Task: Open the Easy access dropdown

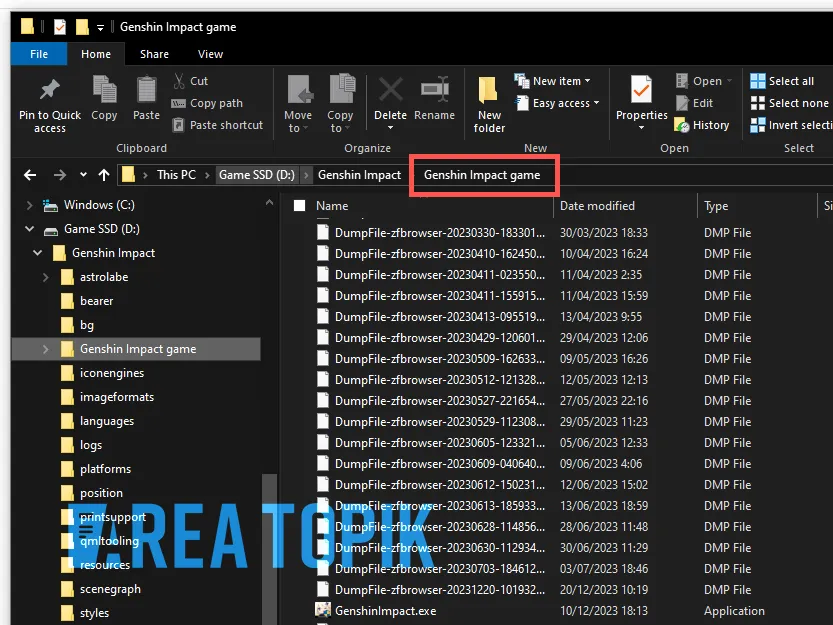Action: [x=557, y=103]
